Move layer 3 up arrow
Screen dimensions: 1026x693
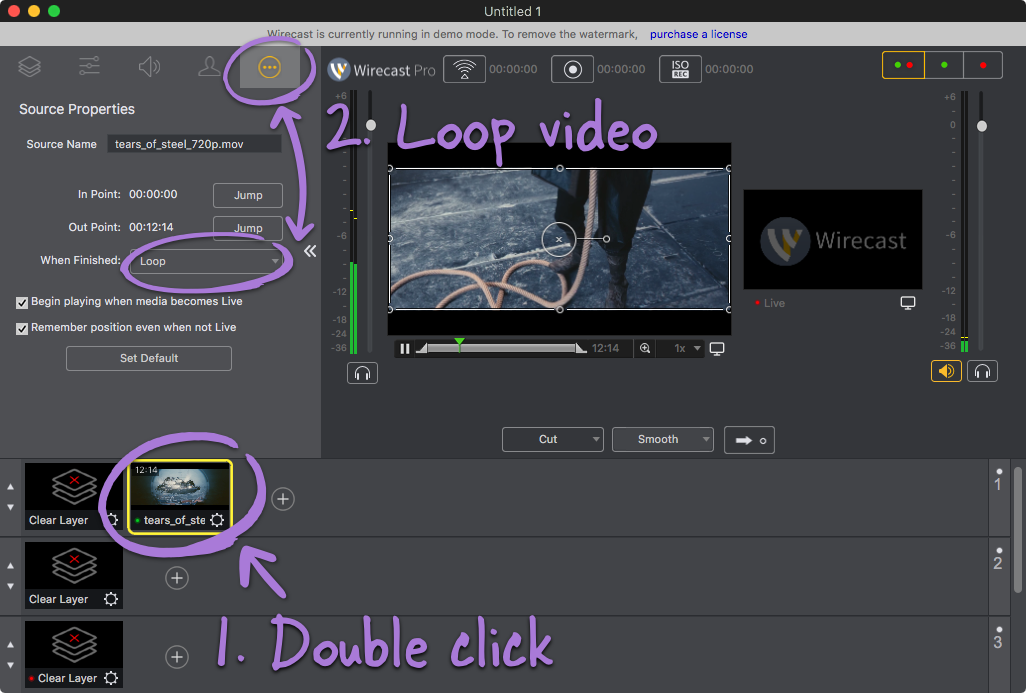(10, 645)
